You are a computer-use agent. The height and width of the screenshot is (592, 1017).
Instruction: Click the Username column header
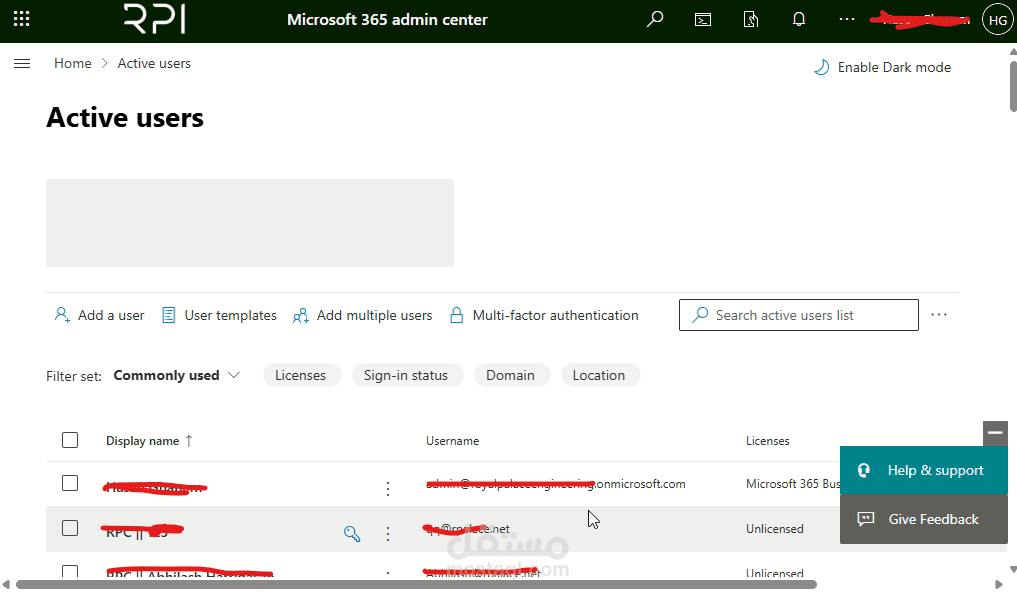pos(453,441)
